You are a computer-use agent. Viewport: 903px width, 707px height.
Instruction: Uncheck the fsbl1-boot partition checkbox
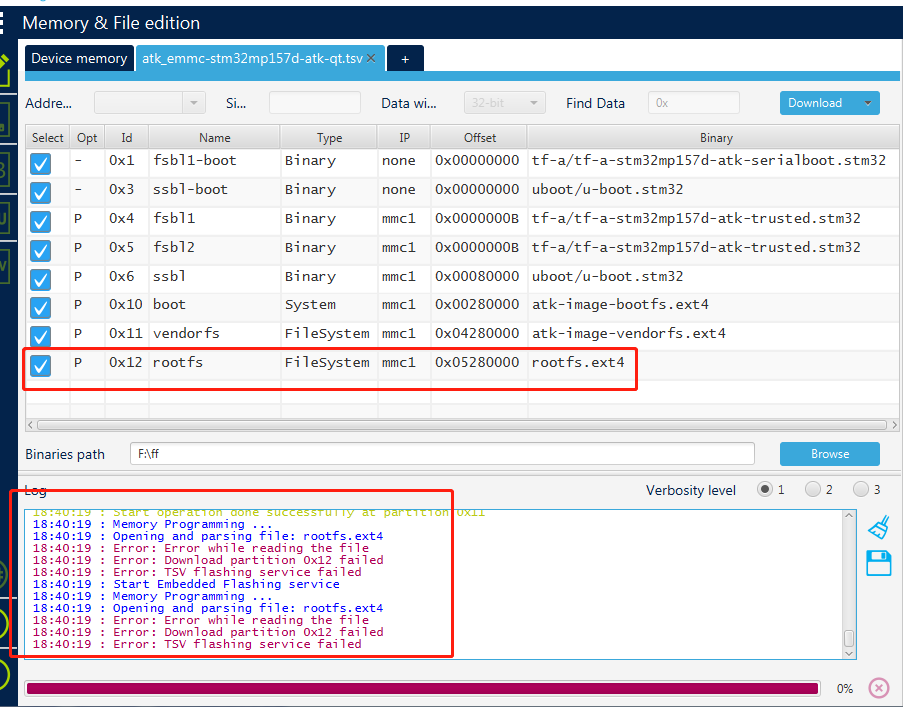[40, 164]
